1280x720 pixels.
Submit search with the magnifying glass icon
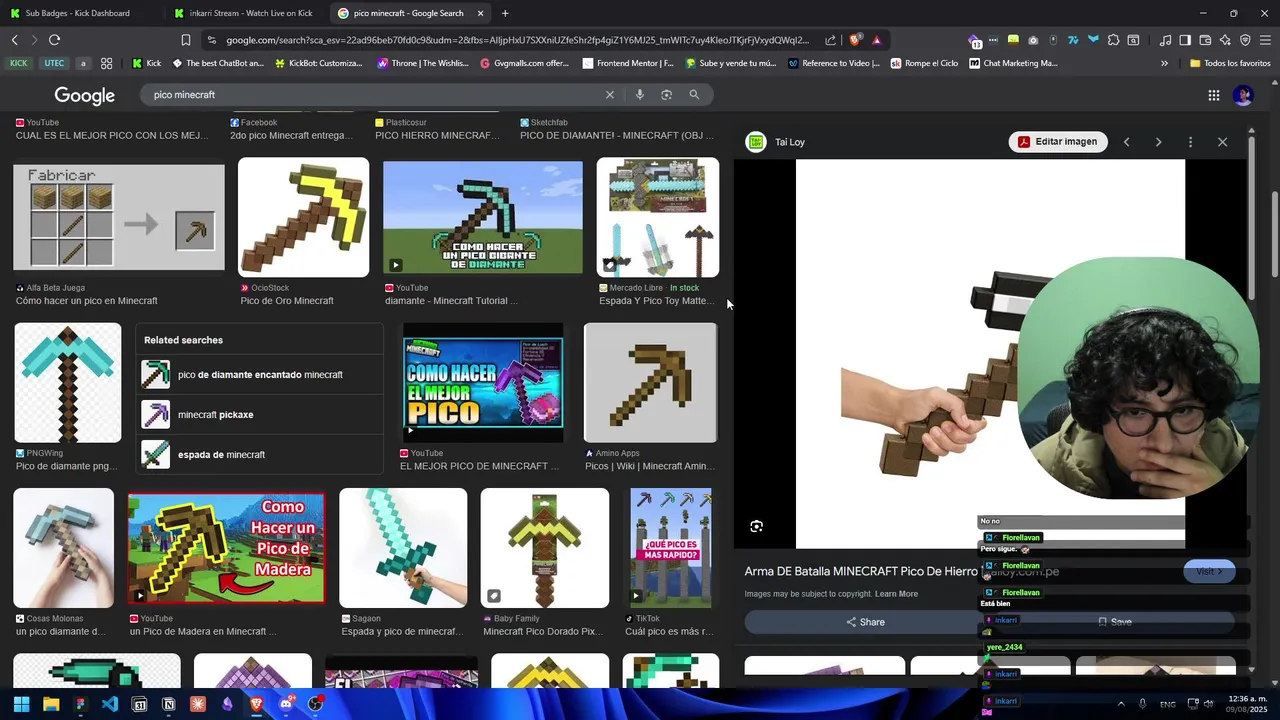tap(694, 95)
